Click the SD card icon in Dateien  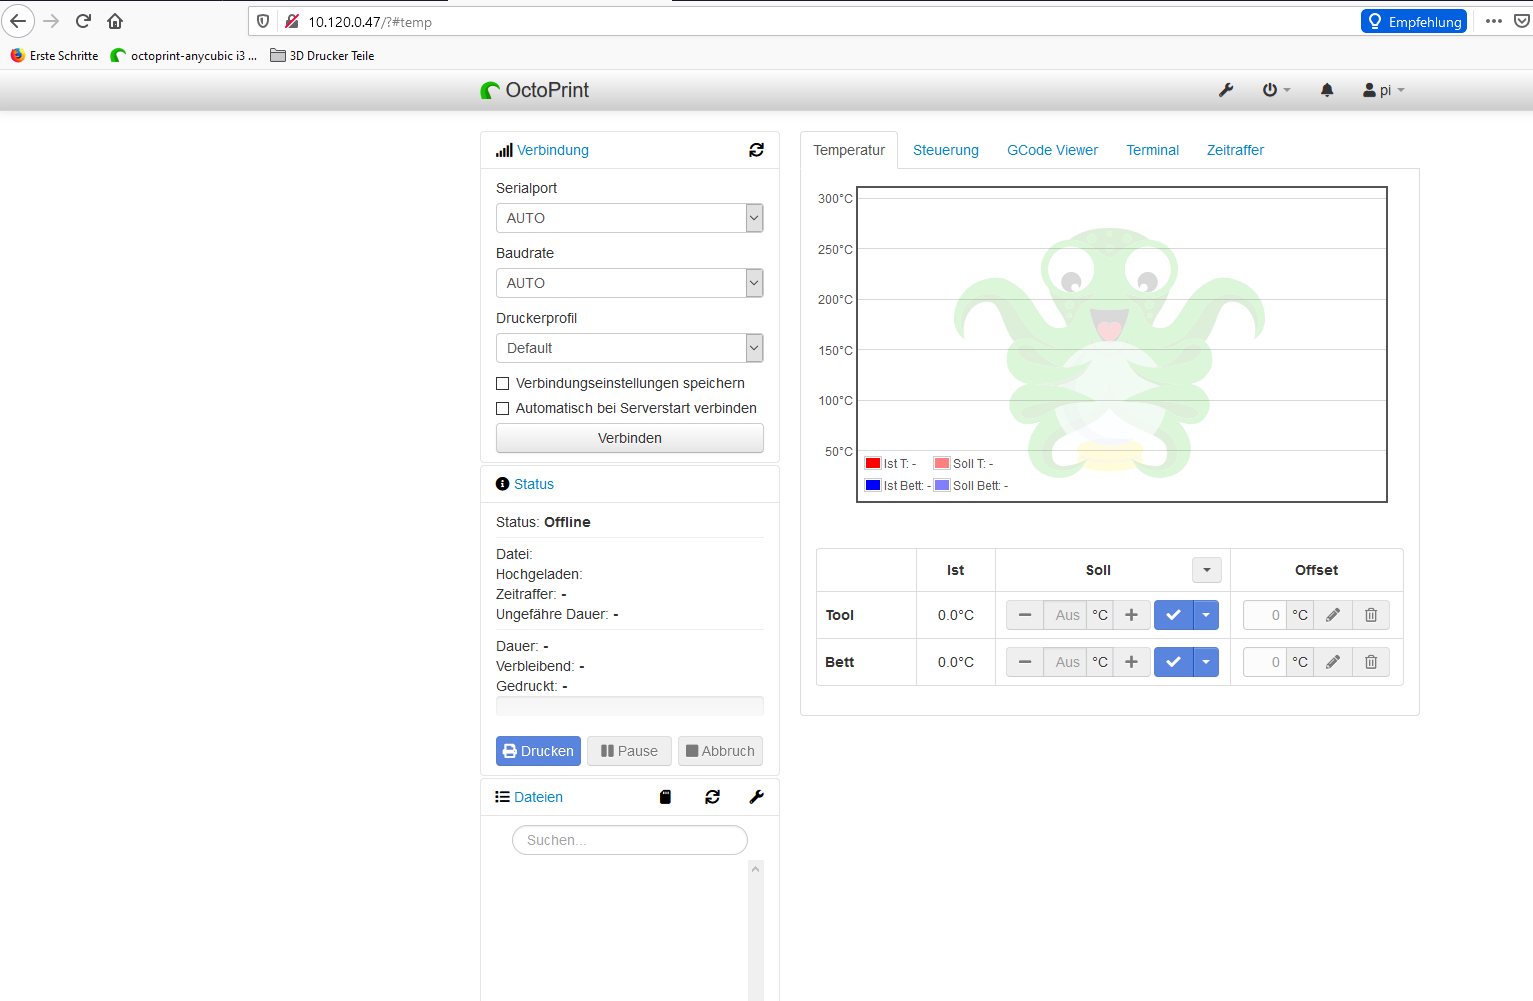(x=665, y=797)
